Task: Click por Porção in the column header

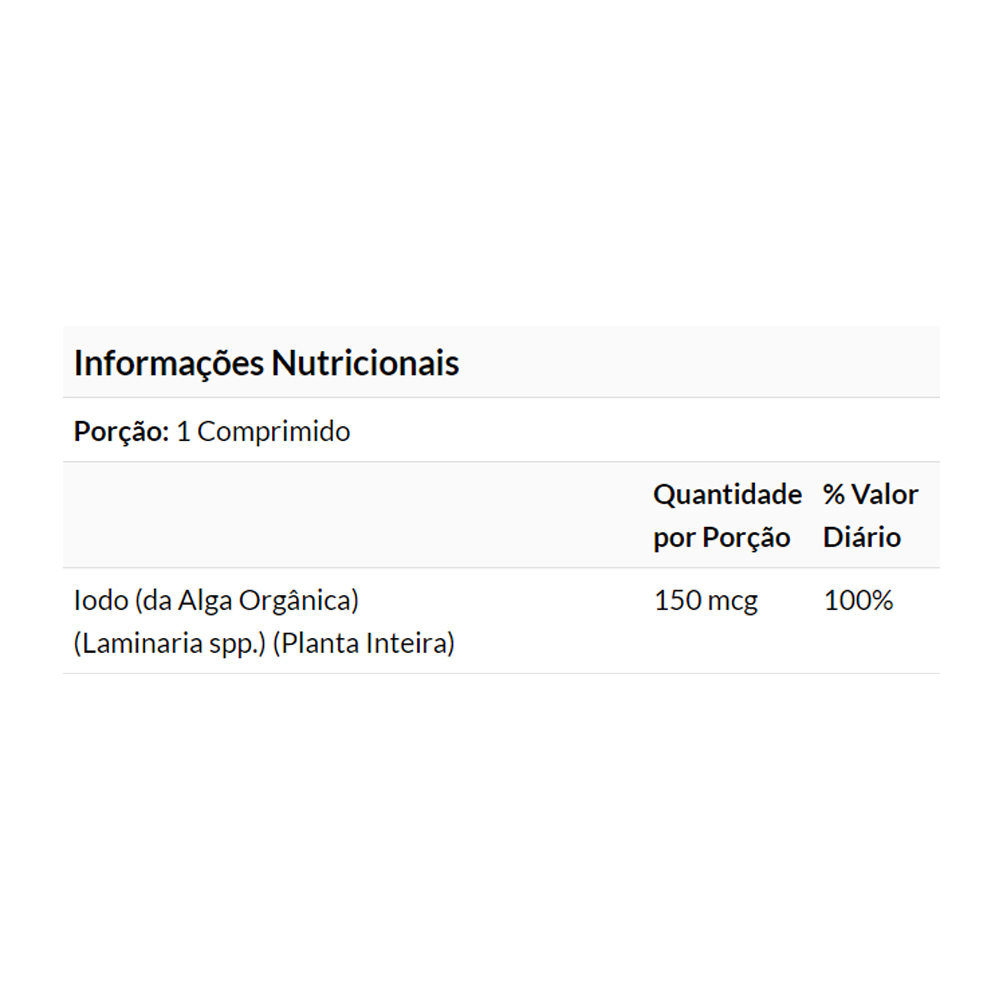Action: click(721, 538)
